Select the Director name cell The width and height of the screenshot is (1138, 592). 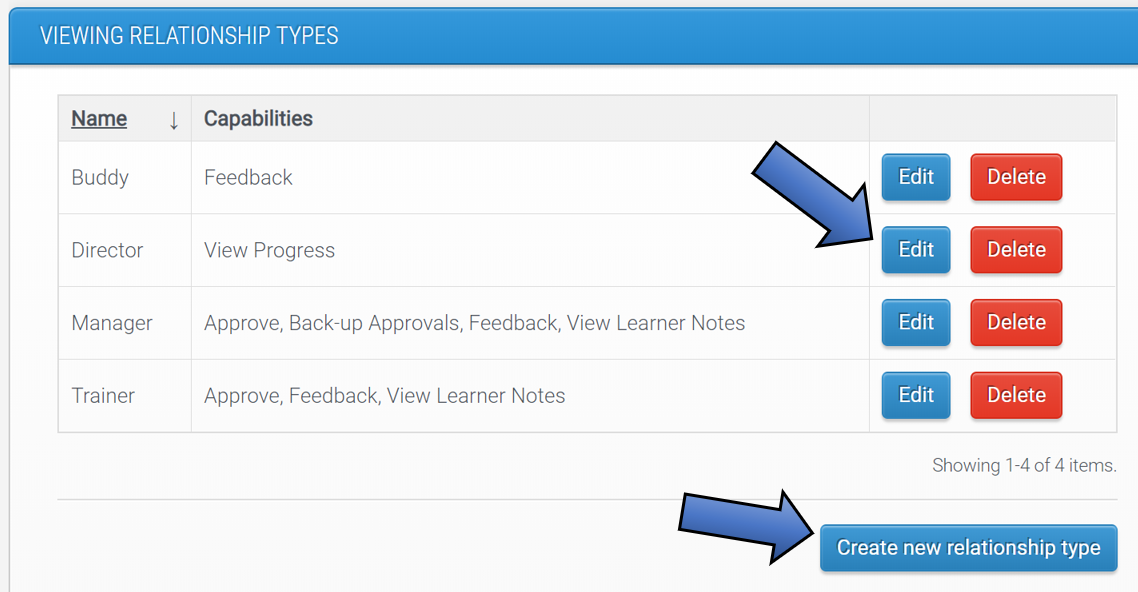[x=107, y=250]
